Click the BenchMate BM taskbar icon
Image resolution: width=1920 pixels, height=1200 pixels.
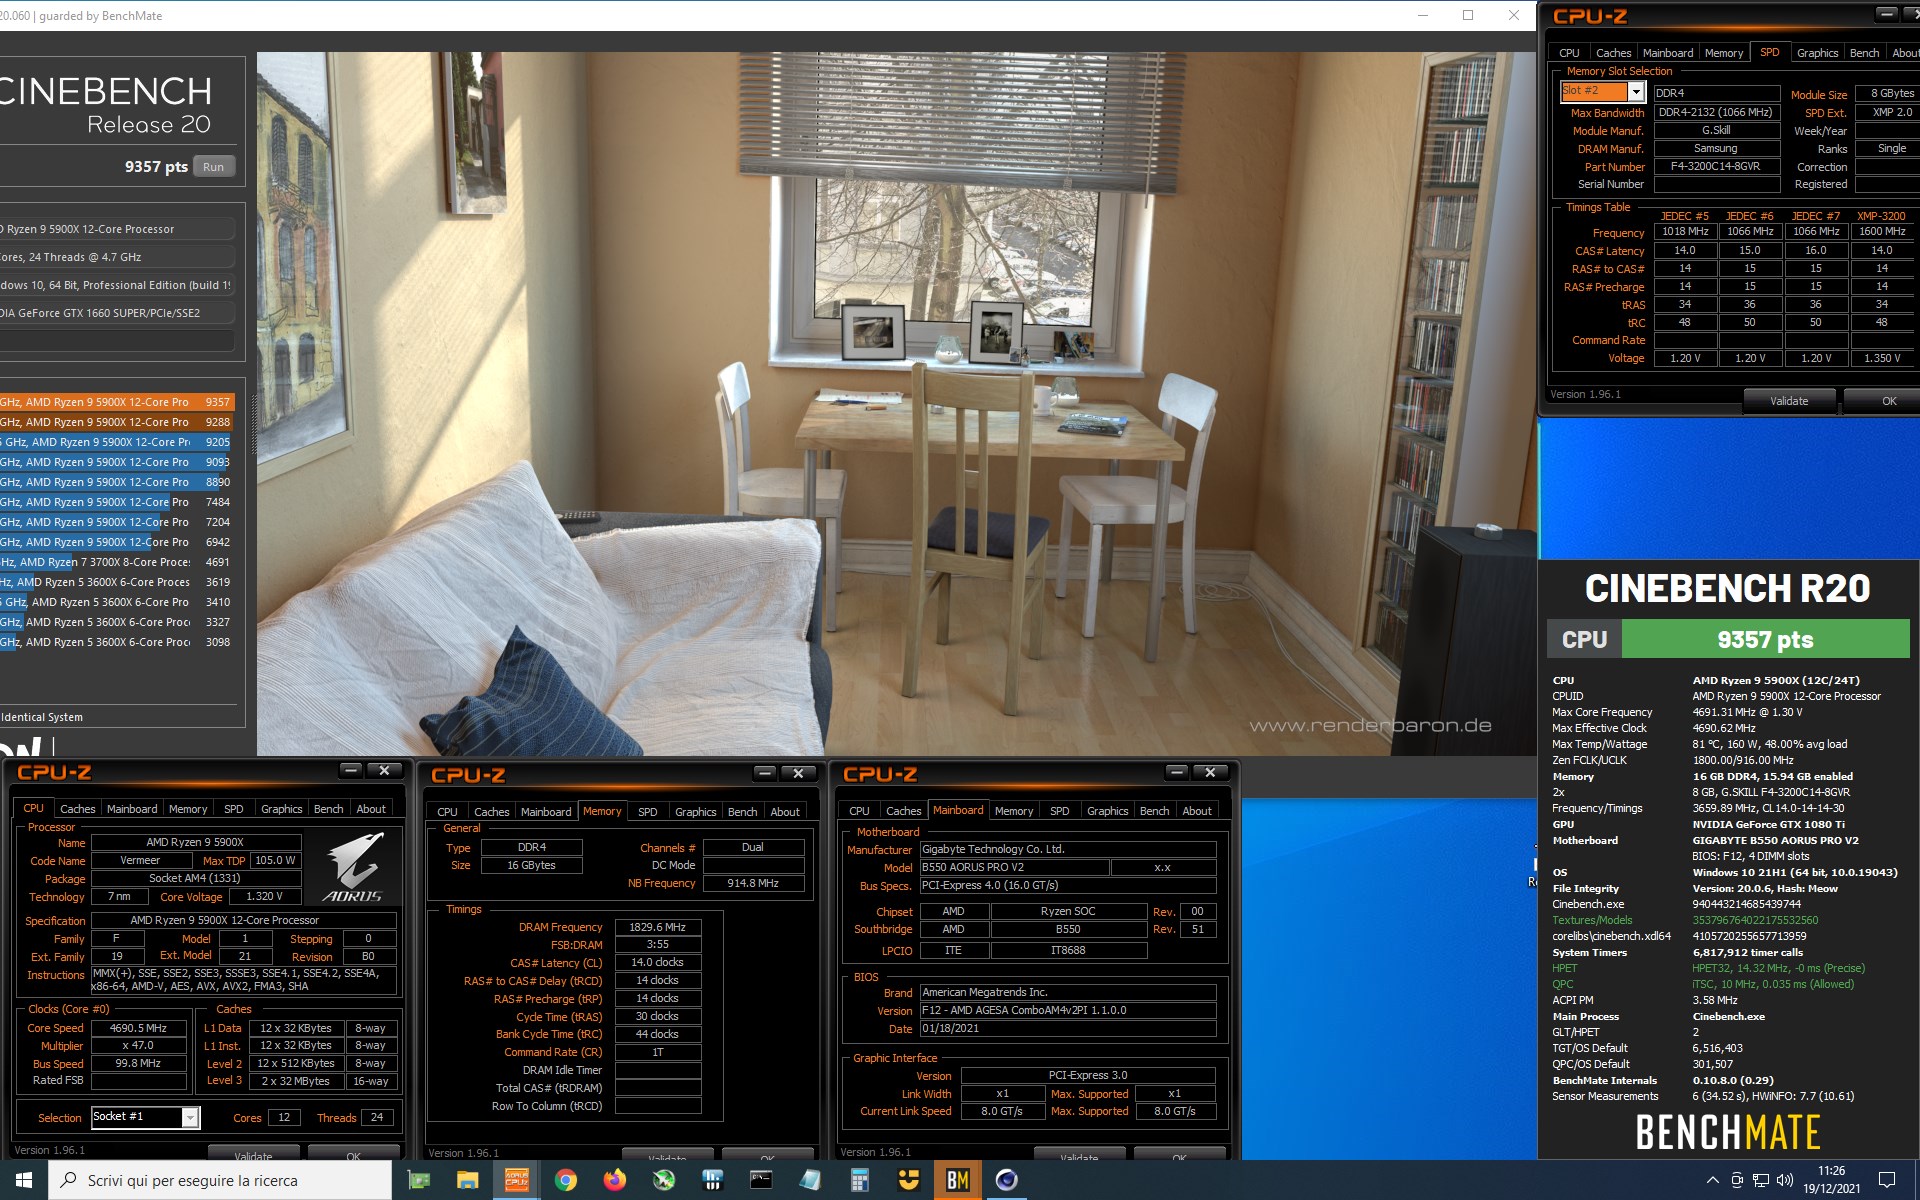[957, 1180]
